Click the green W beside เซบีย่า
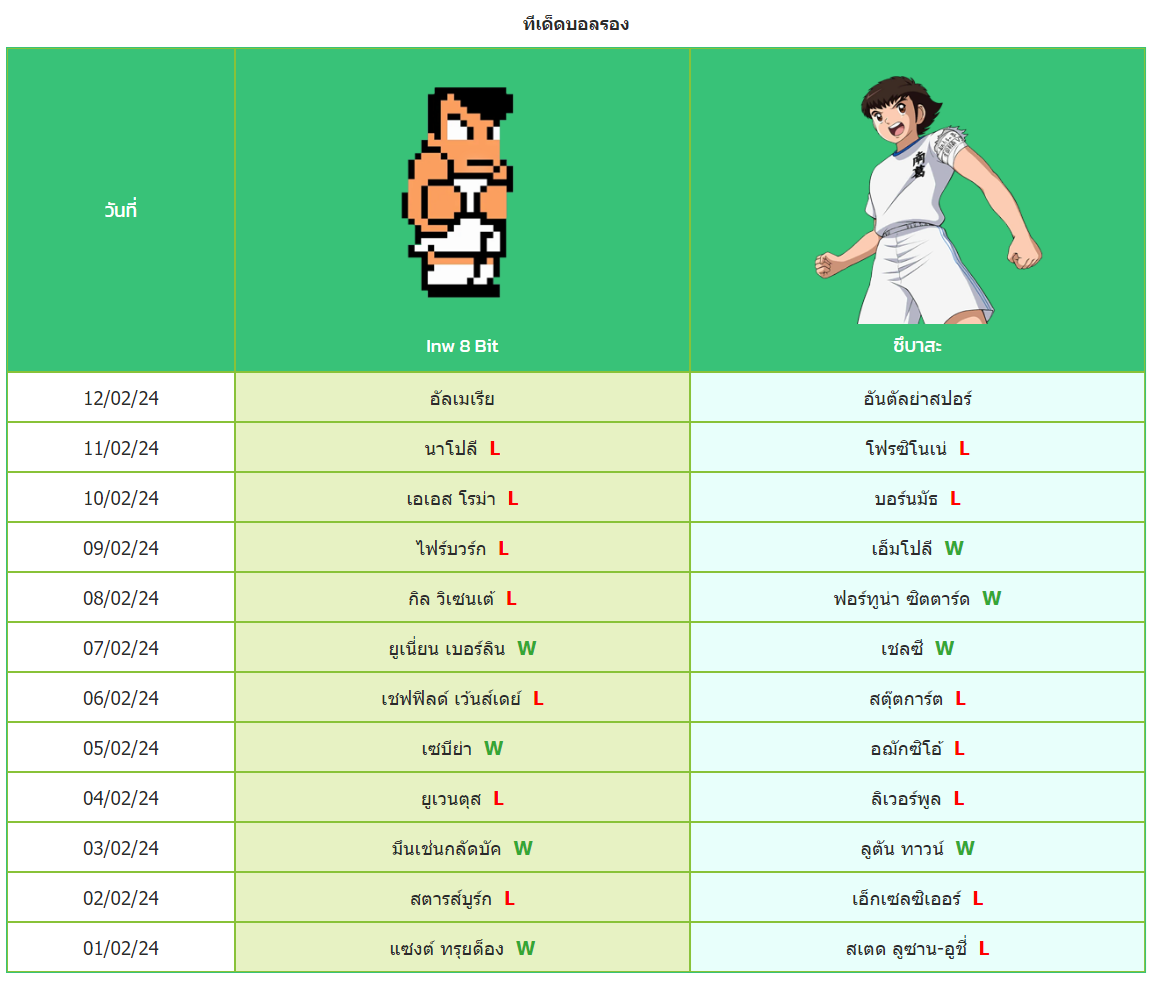This screenshot has width=1151, height=981. [x=493, y=747]
